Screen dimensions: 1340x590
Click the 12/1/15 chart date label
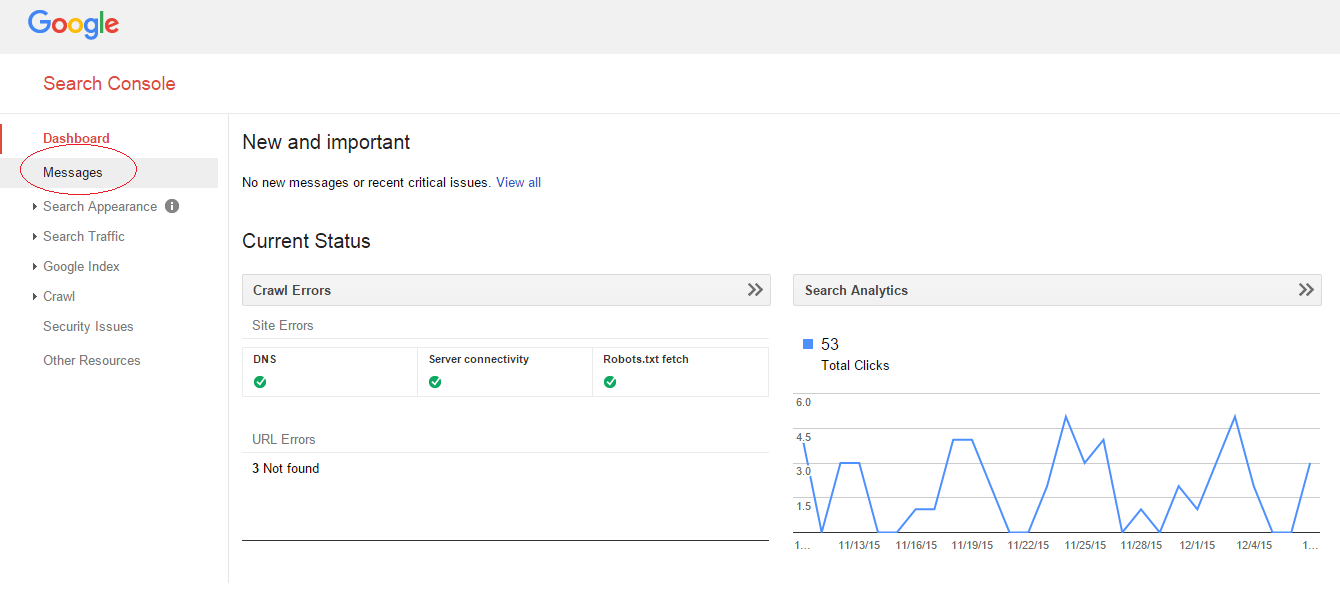1197,545
